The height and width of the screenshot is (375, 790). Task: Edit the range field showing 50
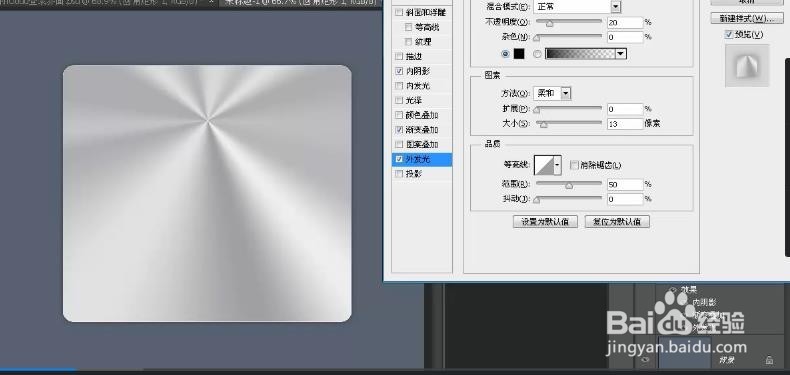[625, 185]
